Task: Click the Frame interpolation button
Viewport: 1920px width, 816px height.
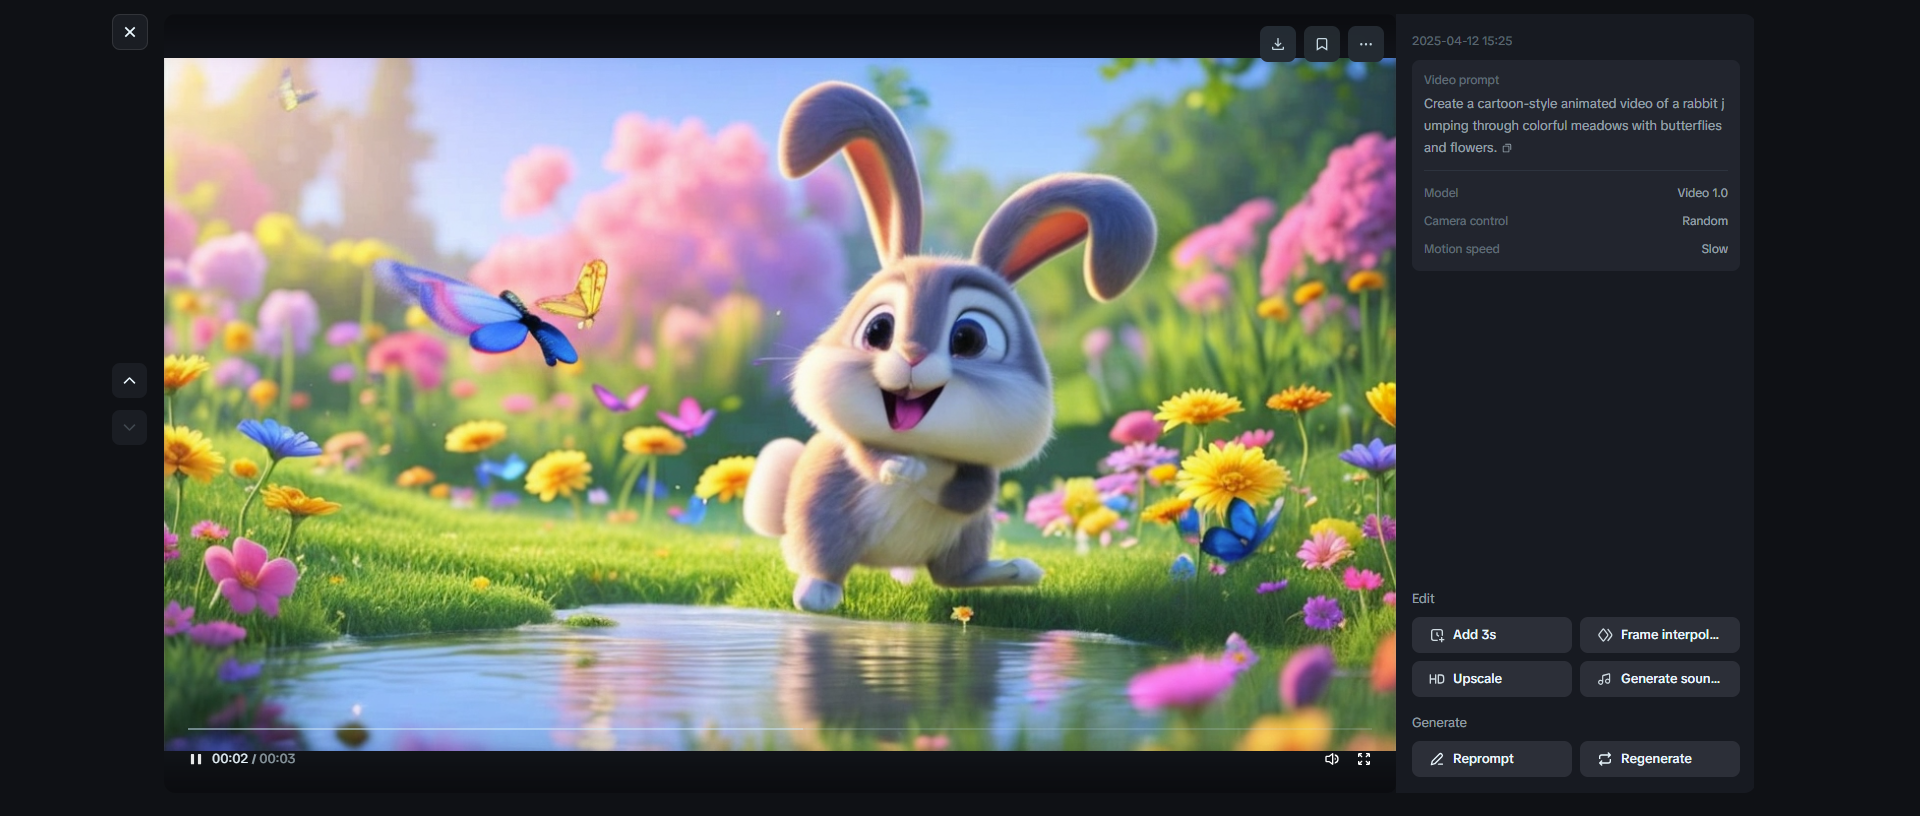Action: [x=1660, y=635]
